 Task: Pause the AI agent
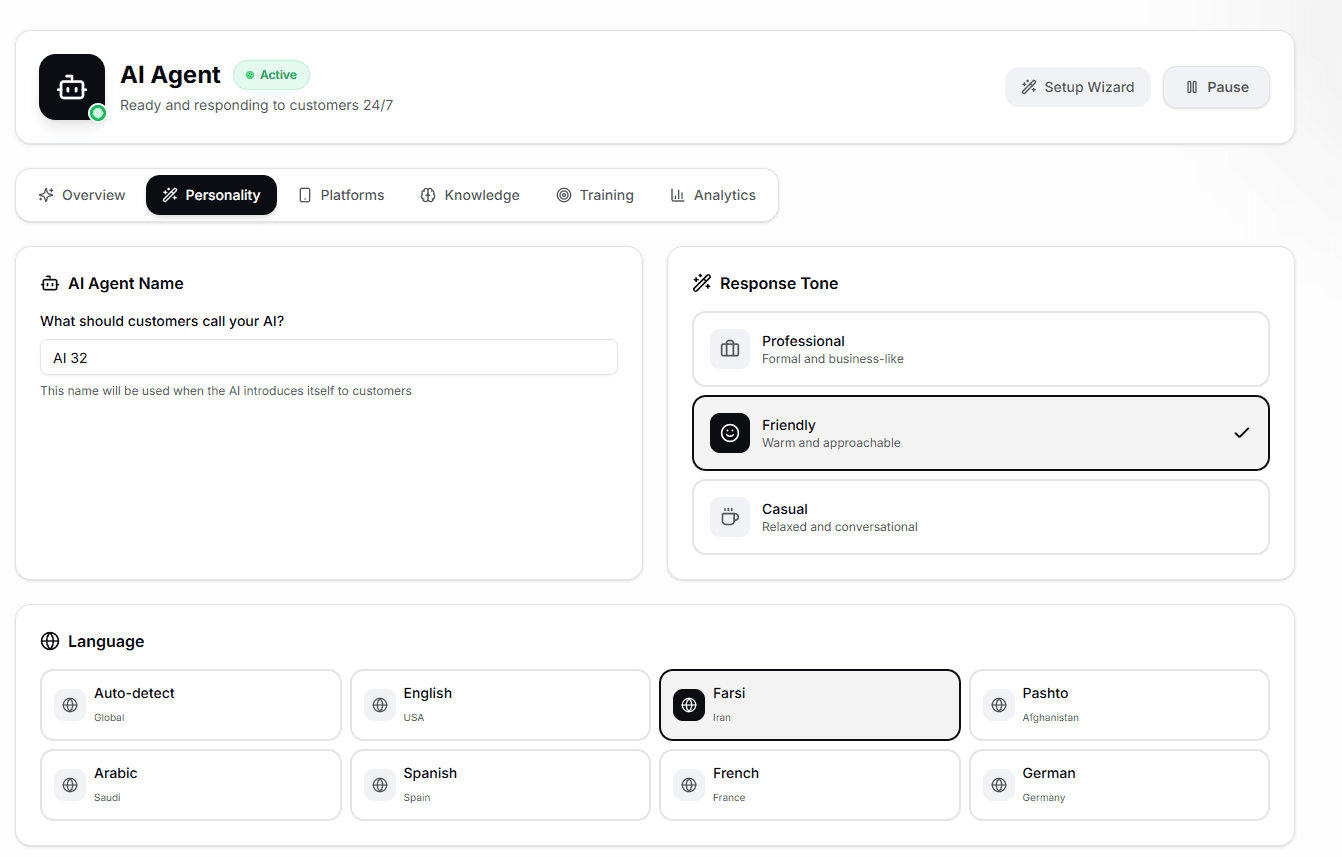coord(1216,87)
